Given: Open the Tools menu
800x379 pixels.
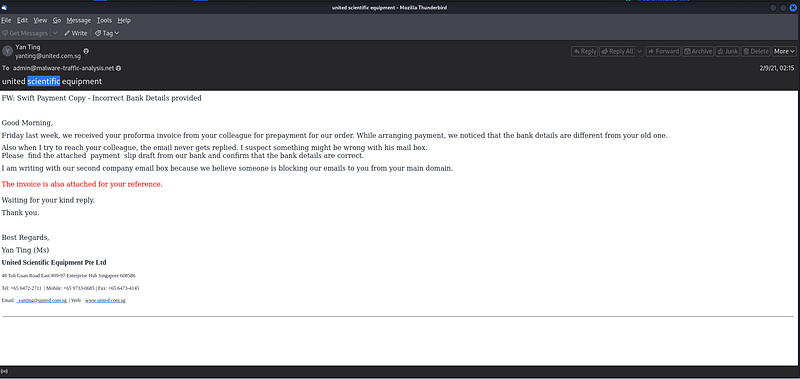Looking at the screenshot, I should (104, 20).
